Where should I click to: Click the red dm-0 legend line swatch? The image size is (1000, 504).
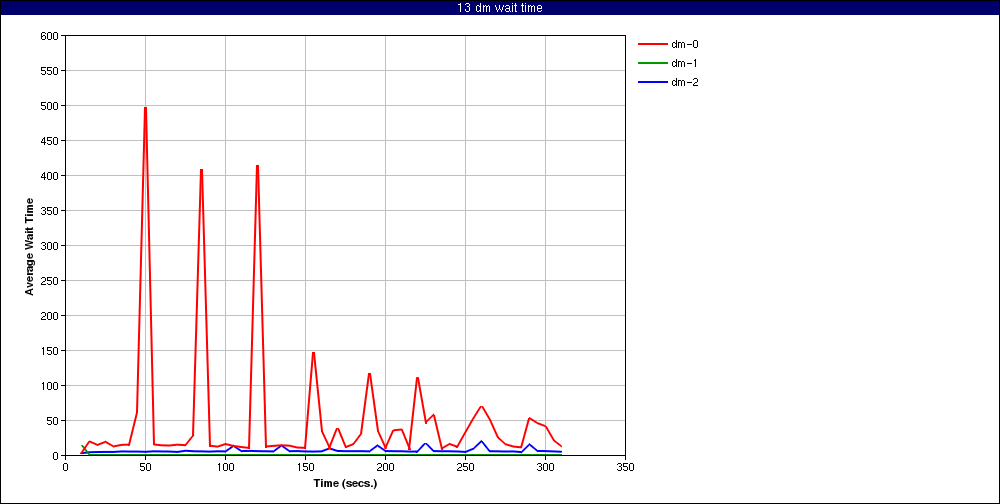pos(652,45)
